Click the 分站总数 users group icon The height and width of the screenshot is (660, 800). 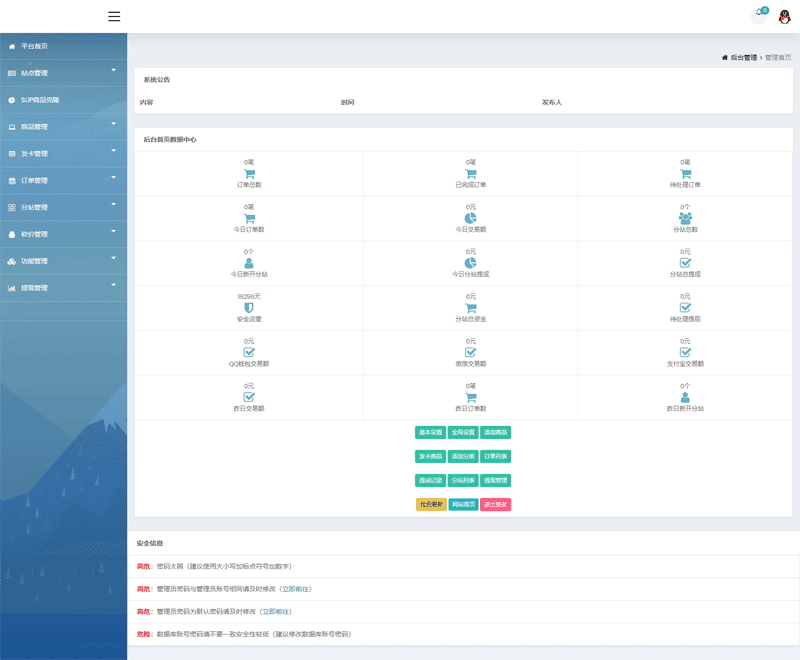[x=685, y=218]
